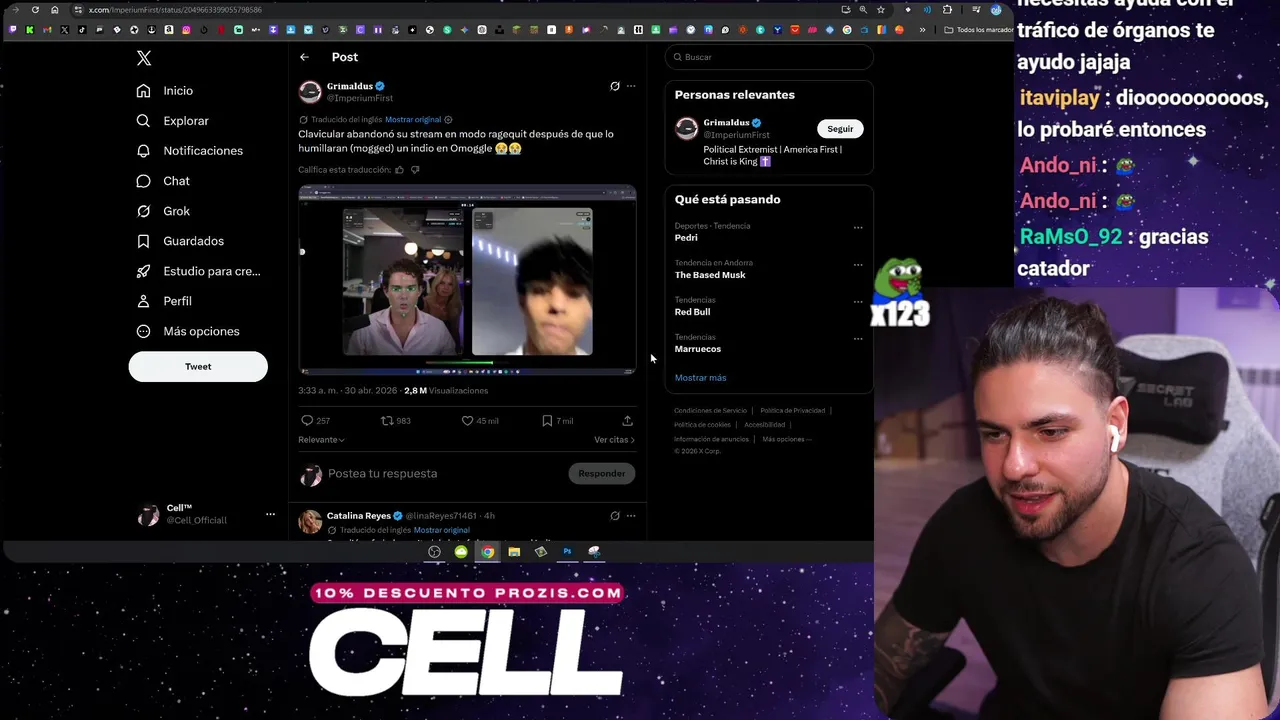Open Chrome in the taskbar
The height and width of the screenshot is (720, 1280).
click(x=487, y=552)
